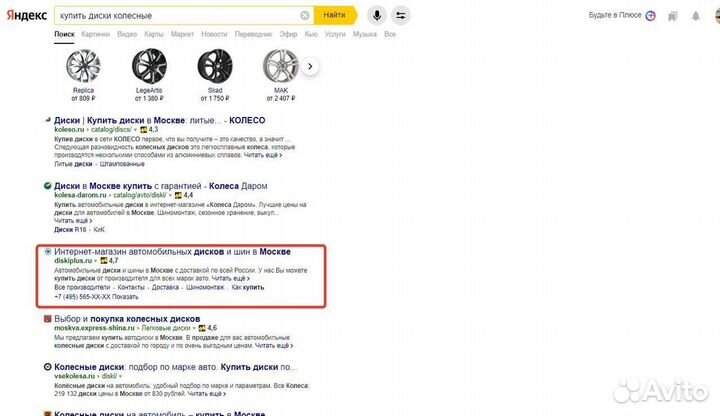Open the Все производители sitelink
This screenshot has height=416, width=720.
pos(82,287)
